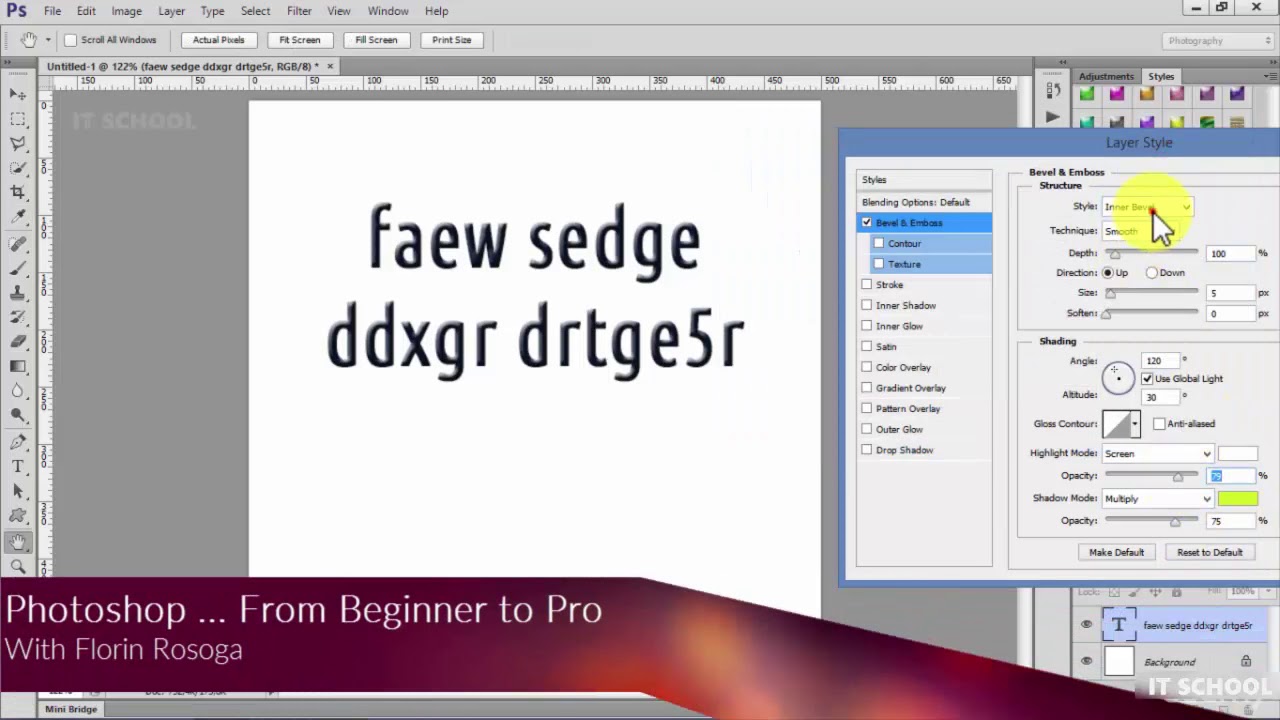
Task: Enable Scroll All Windows checkbox
Action: pos(70,40)
